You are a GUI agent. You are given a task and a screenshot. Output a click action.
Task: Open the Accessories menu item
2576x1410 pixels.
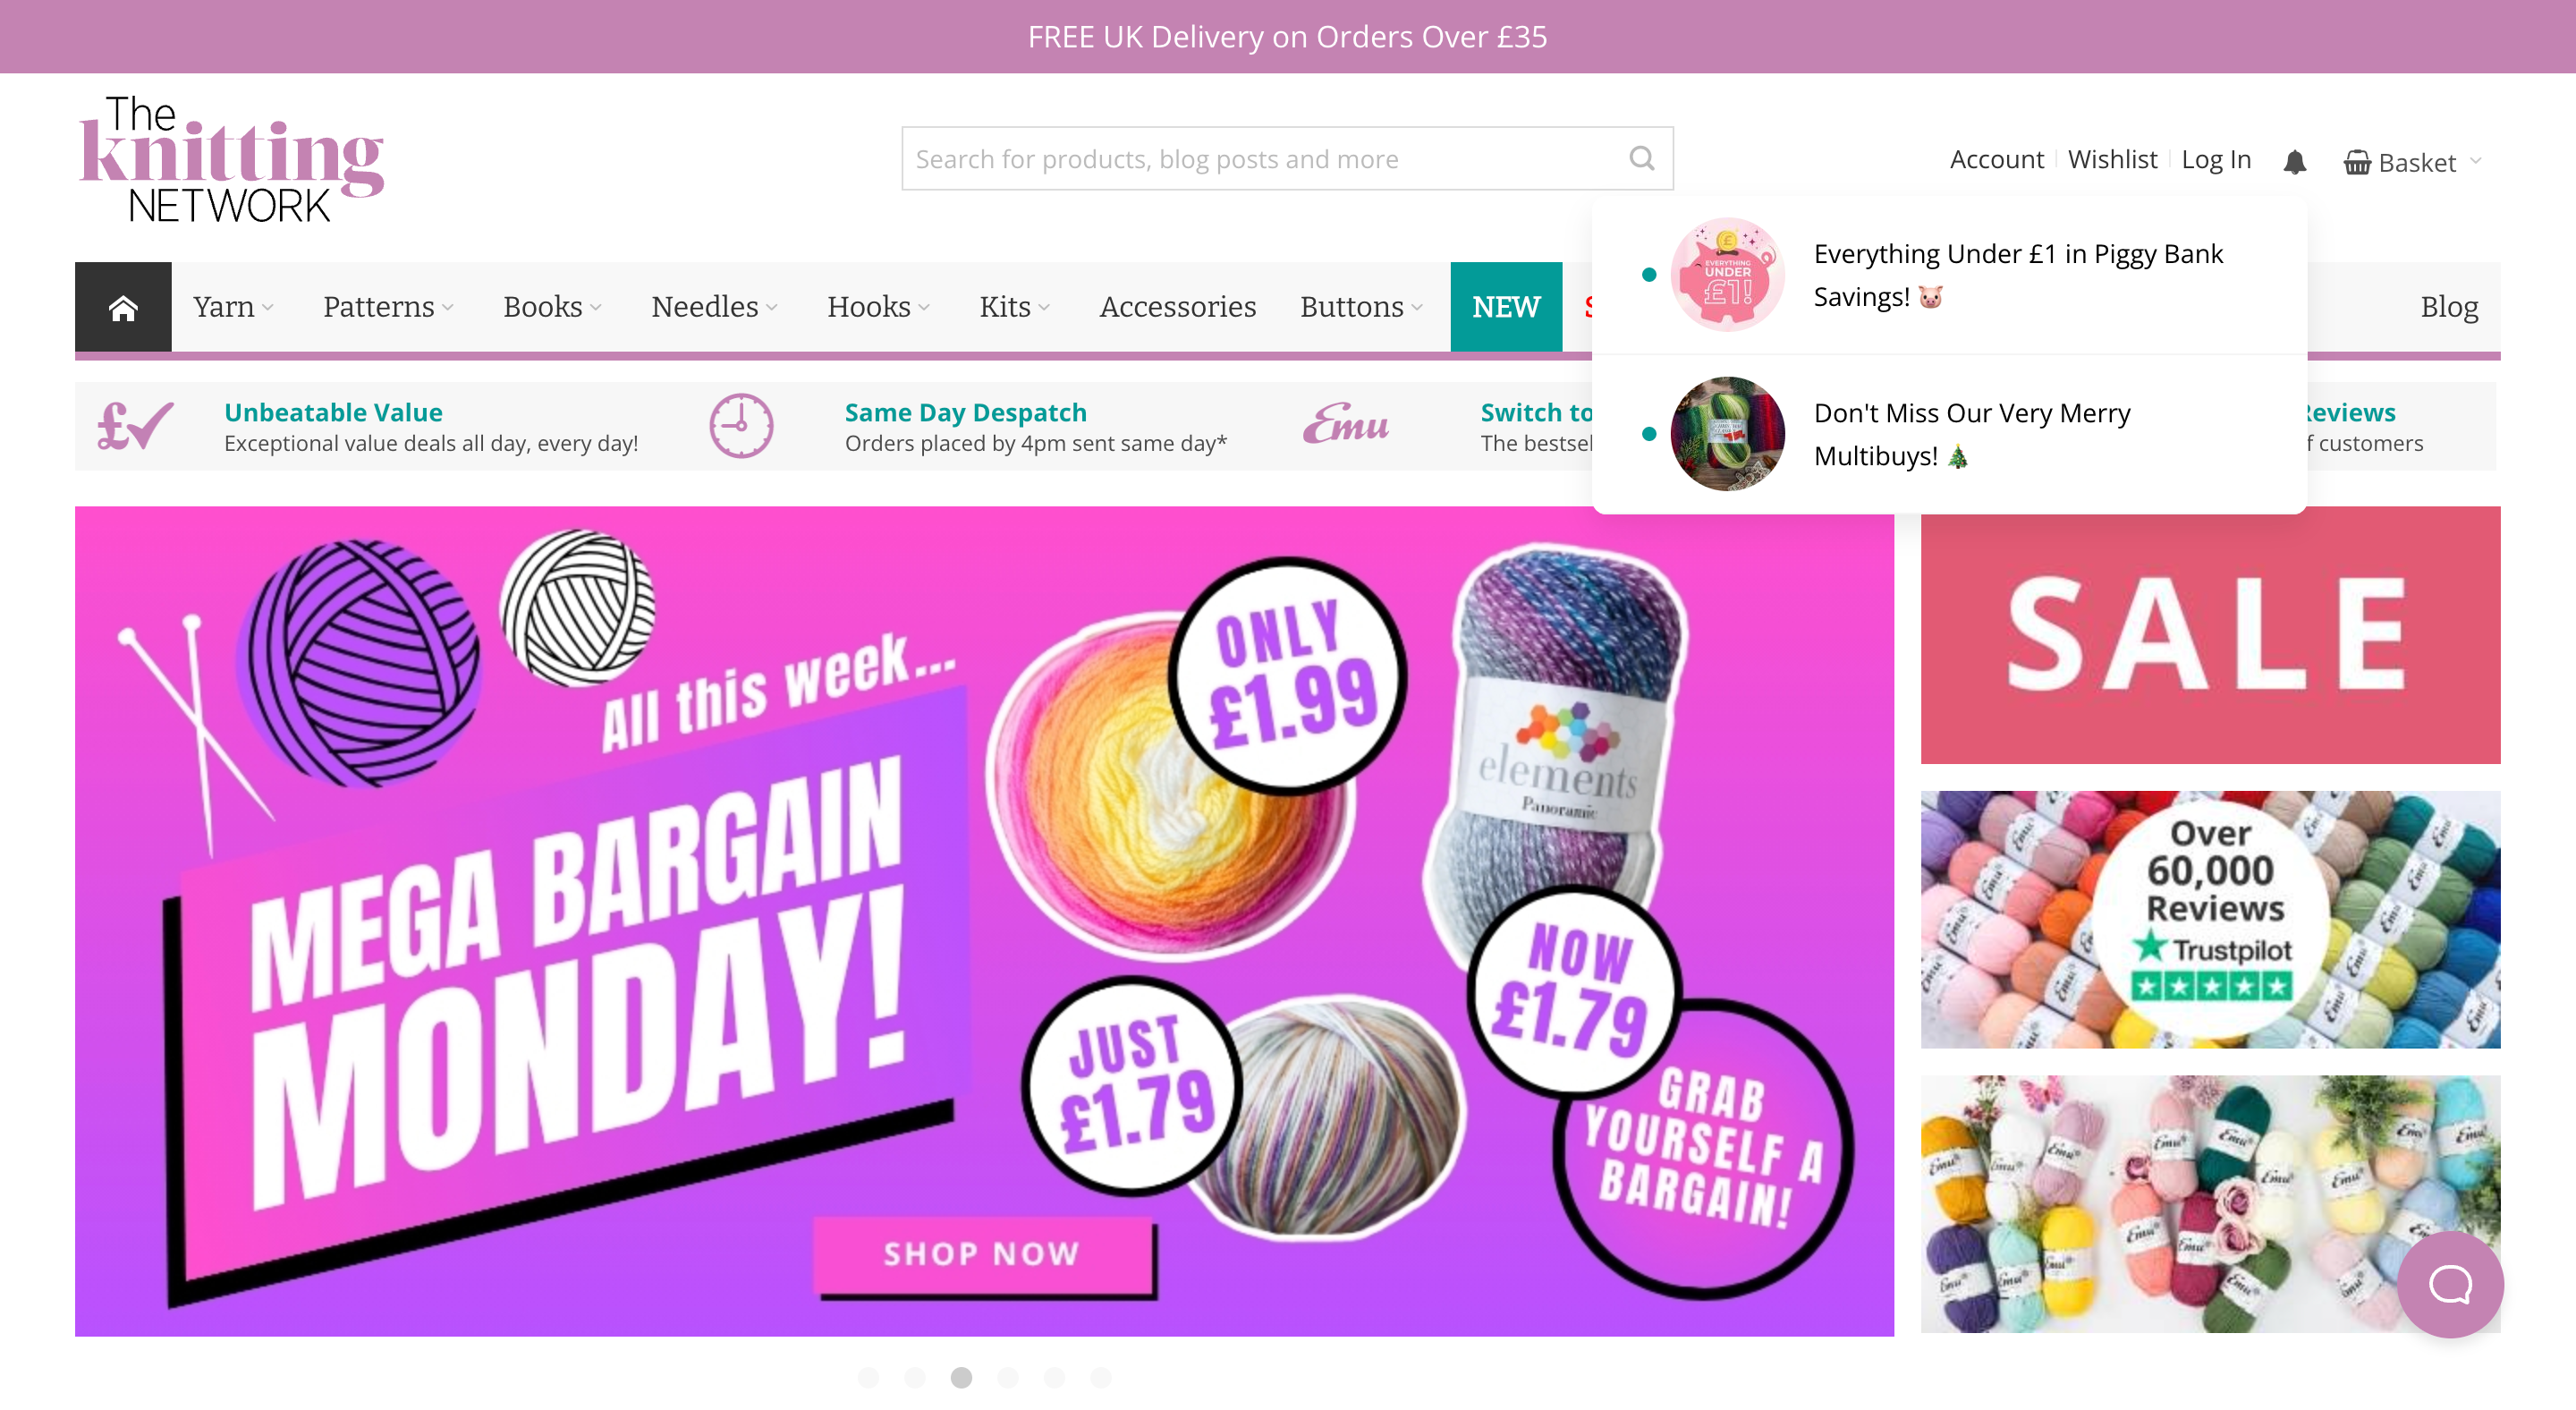(1177, 307)
